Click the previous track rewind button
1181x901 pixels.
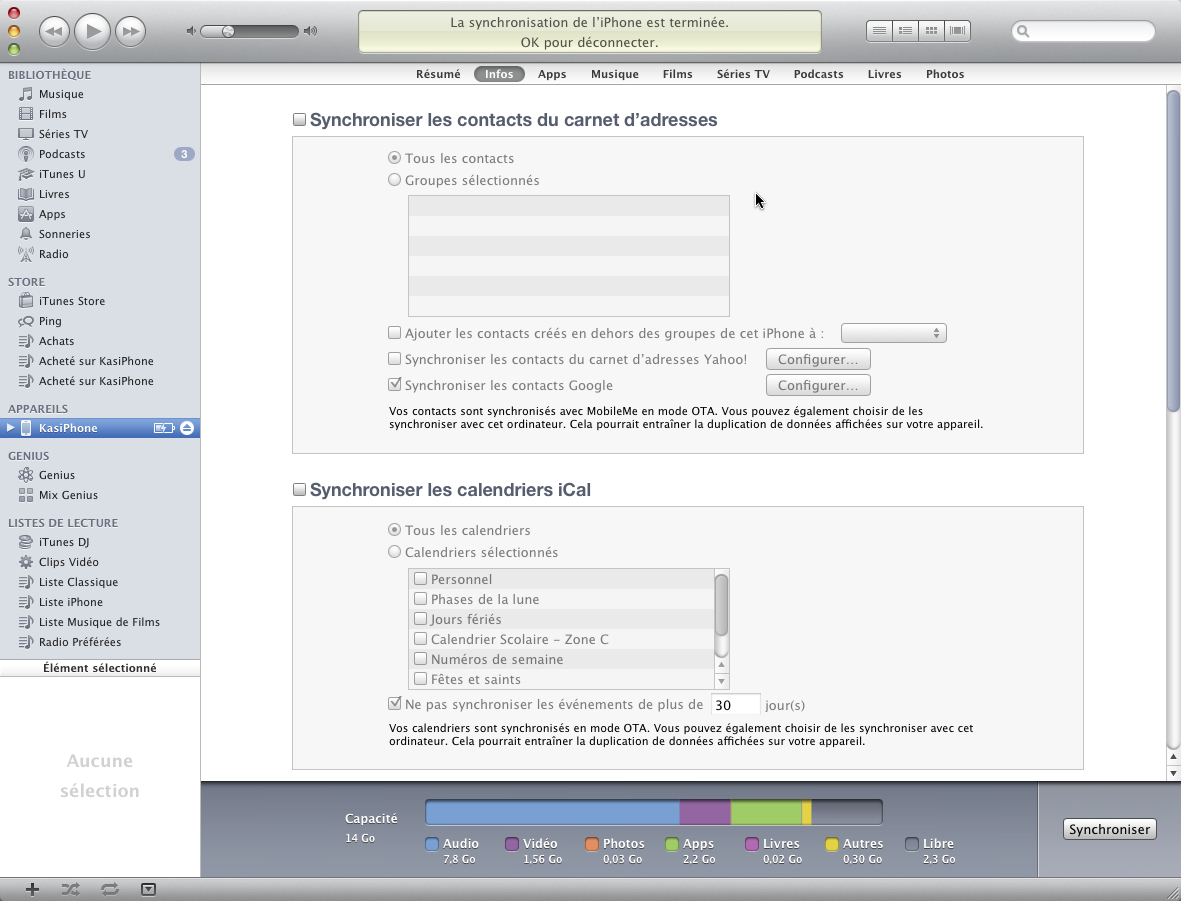(53, 32)
